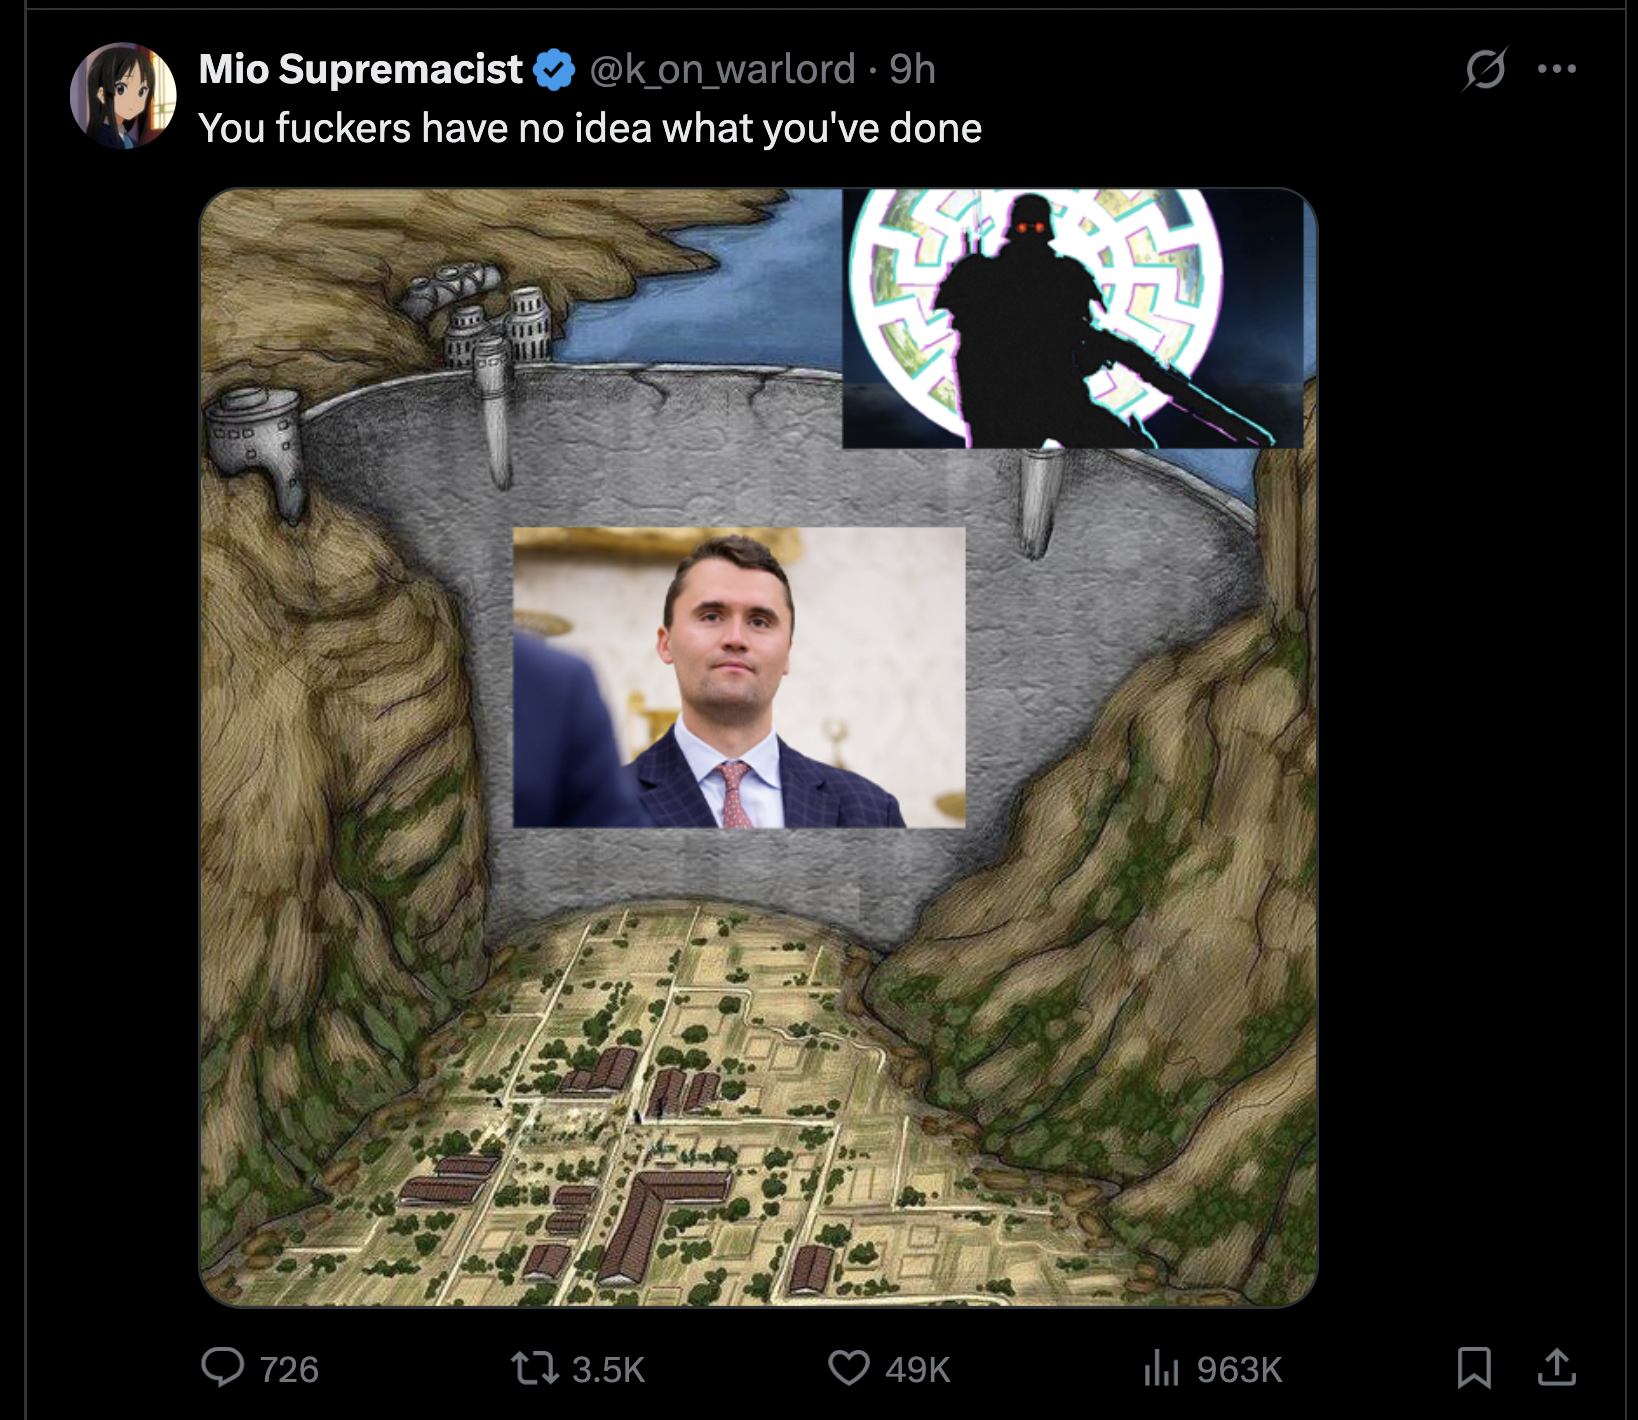Viewport: 1638px width, 1420px height.
Task: Click the 963K views count
Action: (1239, 1369)
